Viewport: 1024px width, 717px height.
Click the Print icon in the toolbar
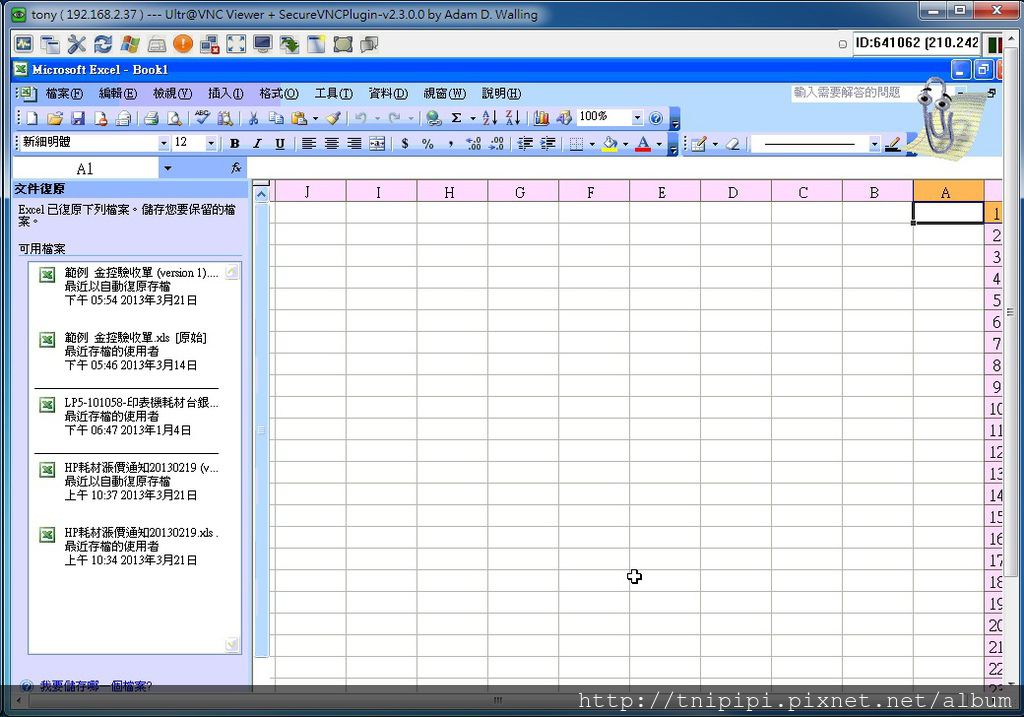(152, 118)
